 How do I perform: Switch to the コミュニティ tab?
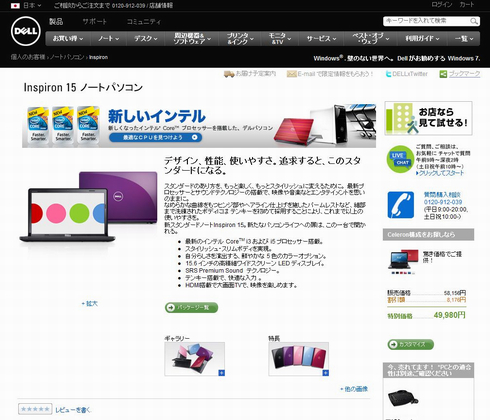tap(144, 22)
